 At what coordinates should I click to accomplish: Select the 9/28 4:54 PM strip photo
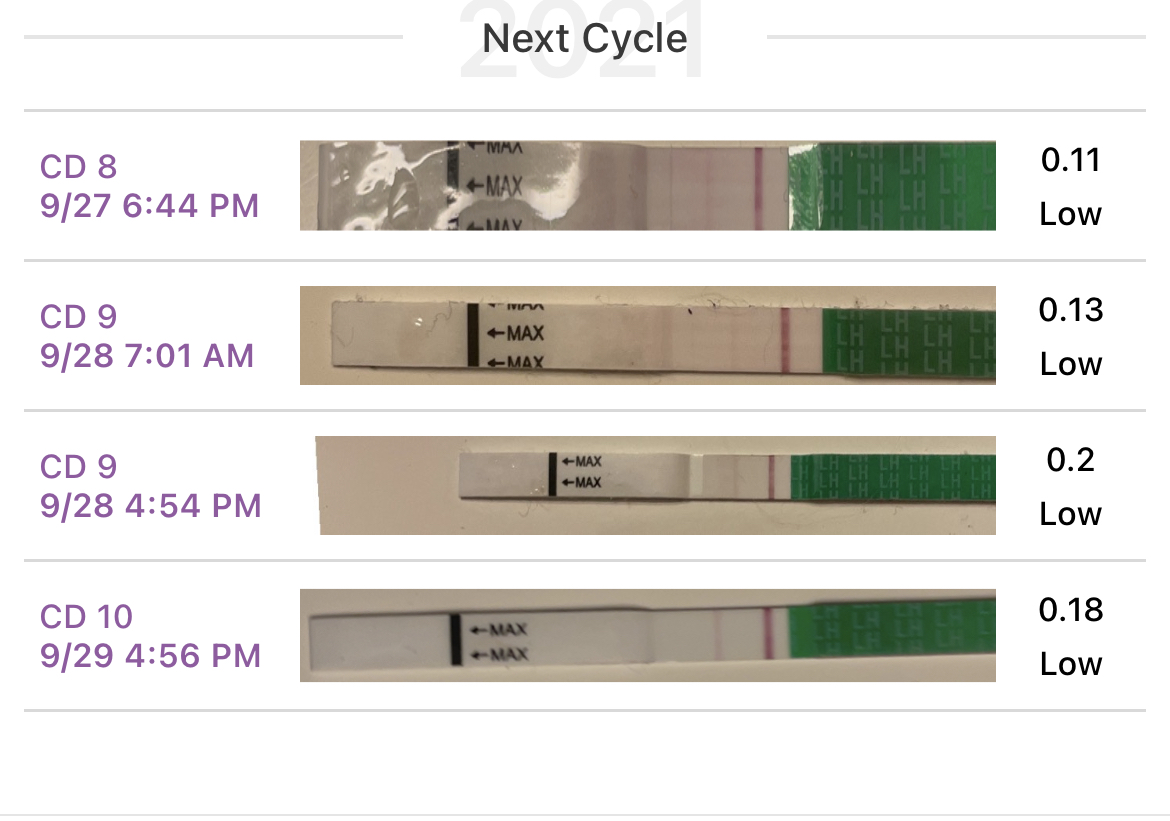click(x=657, y=485)
